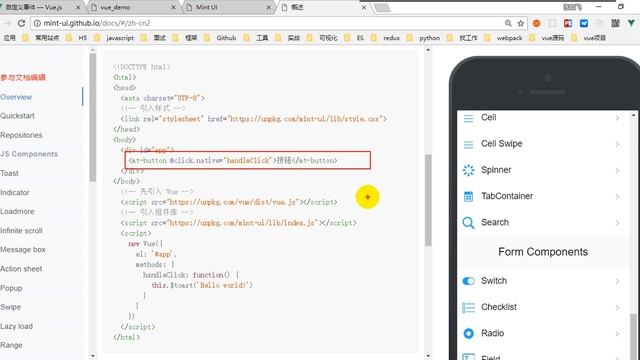Open the Message box component docs
Viewport: 640px width, 360px height.
click(x=23, y=250)
